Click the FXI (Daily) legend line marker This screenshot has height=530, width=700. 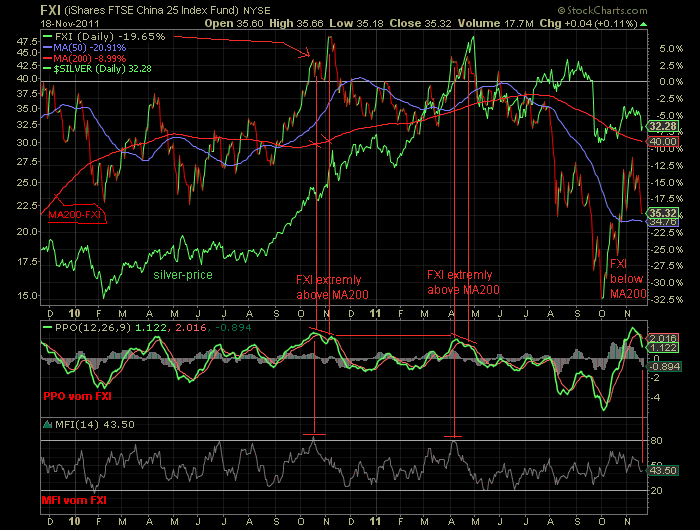click(x=50, y=37)
